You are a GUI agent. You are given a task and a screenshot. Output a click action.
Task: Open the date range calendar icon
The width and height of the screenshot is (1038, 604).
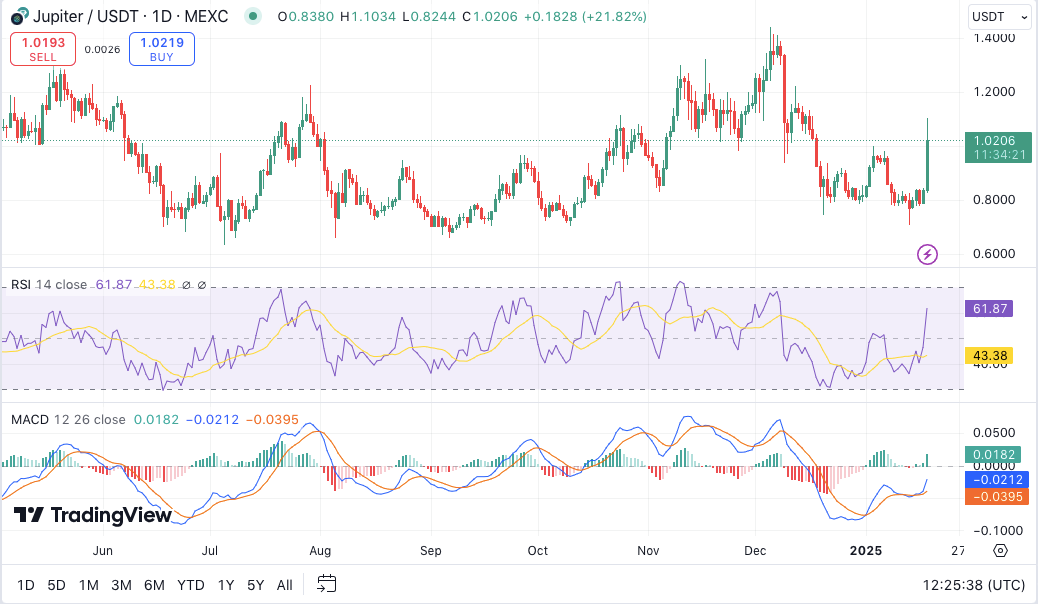click(x=326, y=584)
